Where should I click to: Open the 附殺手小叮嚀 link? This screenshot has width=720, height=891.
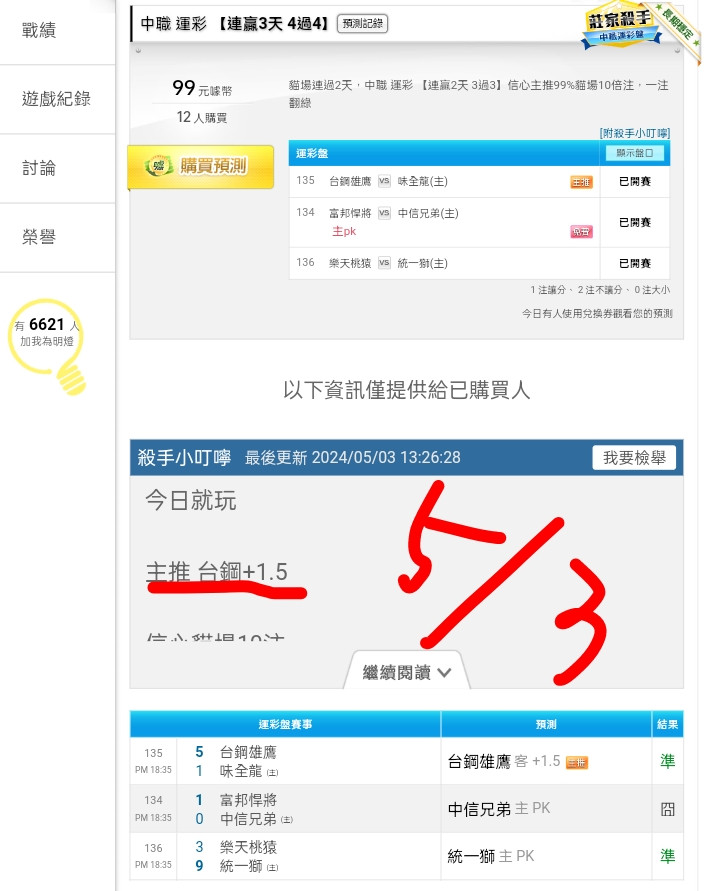635,133
